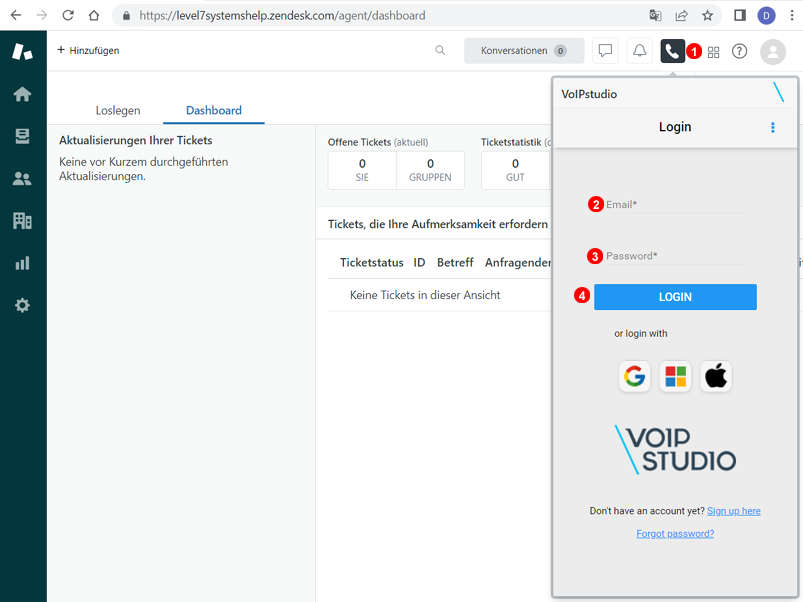Open the chat messages icon
Screen dimensions: 803x602
pos(605,51)
